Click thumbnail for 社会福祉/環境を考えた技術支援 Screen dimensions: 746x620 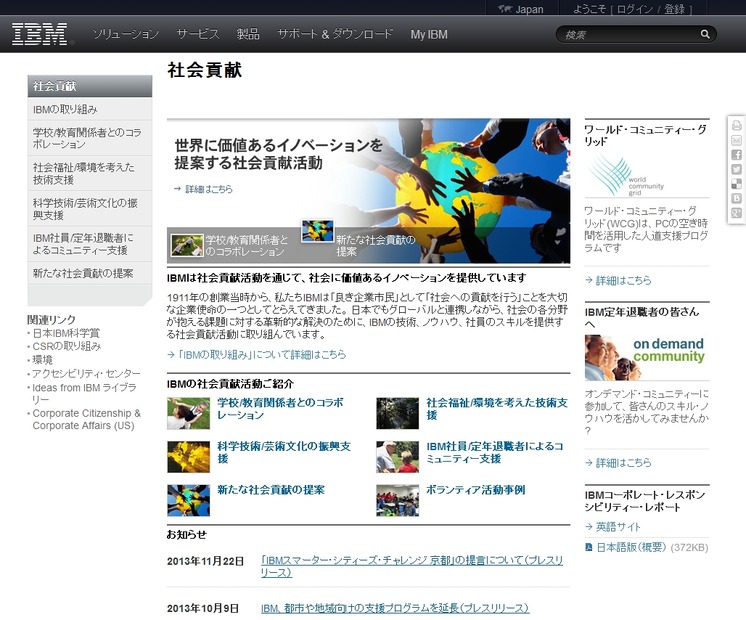click(x=397, y=413)
